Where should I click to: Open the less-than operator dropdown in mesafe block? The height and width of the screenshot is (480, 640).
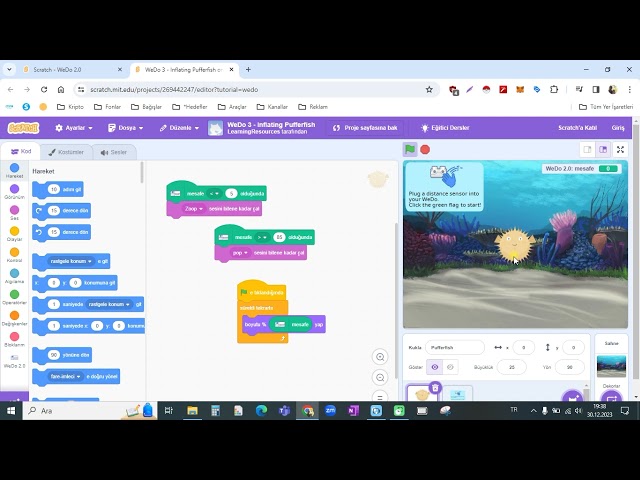click(214, 193)
